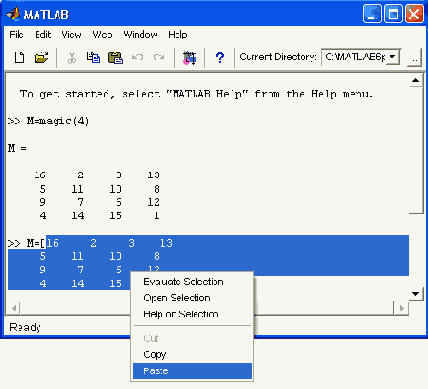428x389 pixels.
Task: Launch Simulink from the toolbar icon
Action: [189, 58]
